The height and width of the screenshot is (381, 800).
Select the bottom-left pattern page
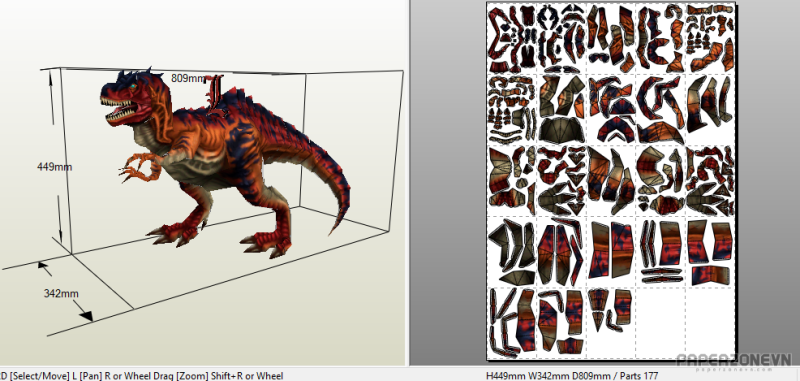512,322
